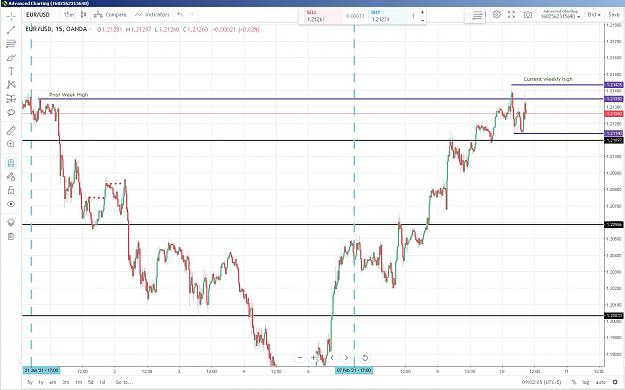The height and width of the screenshot is (390, 625).
Task: Open the Bid price source dropdown
Action: point(594,15)
